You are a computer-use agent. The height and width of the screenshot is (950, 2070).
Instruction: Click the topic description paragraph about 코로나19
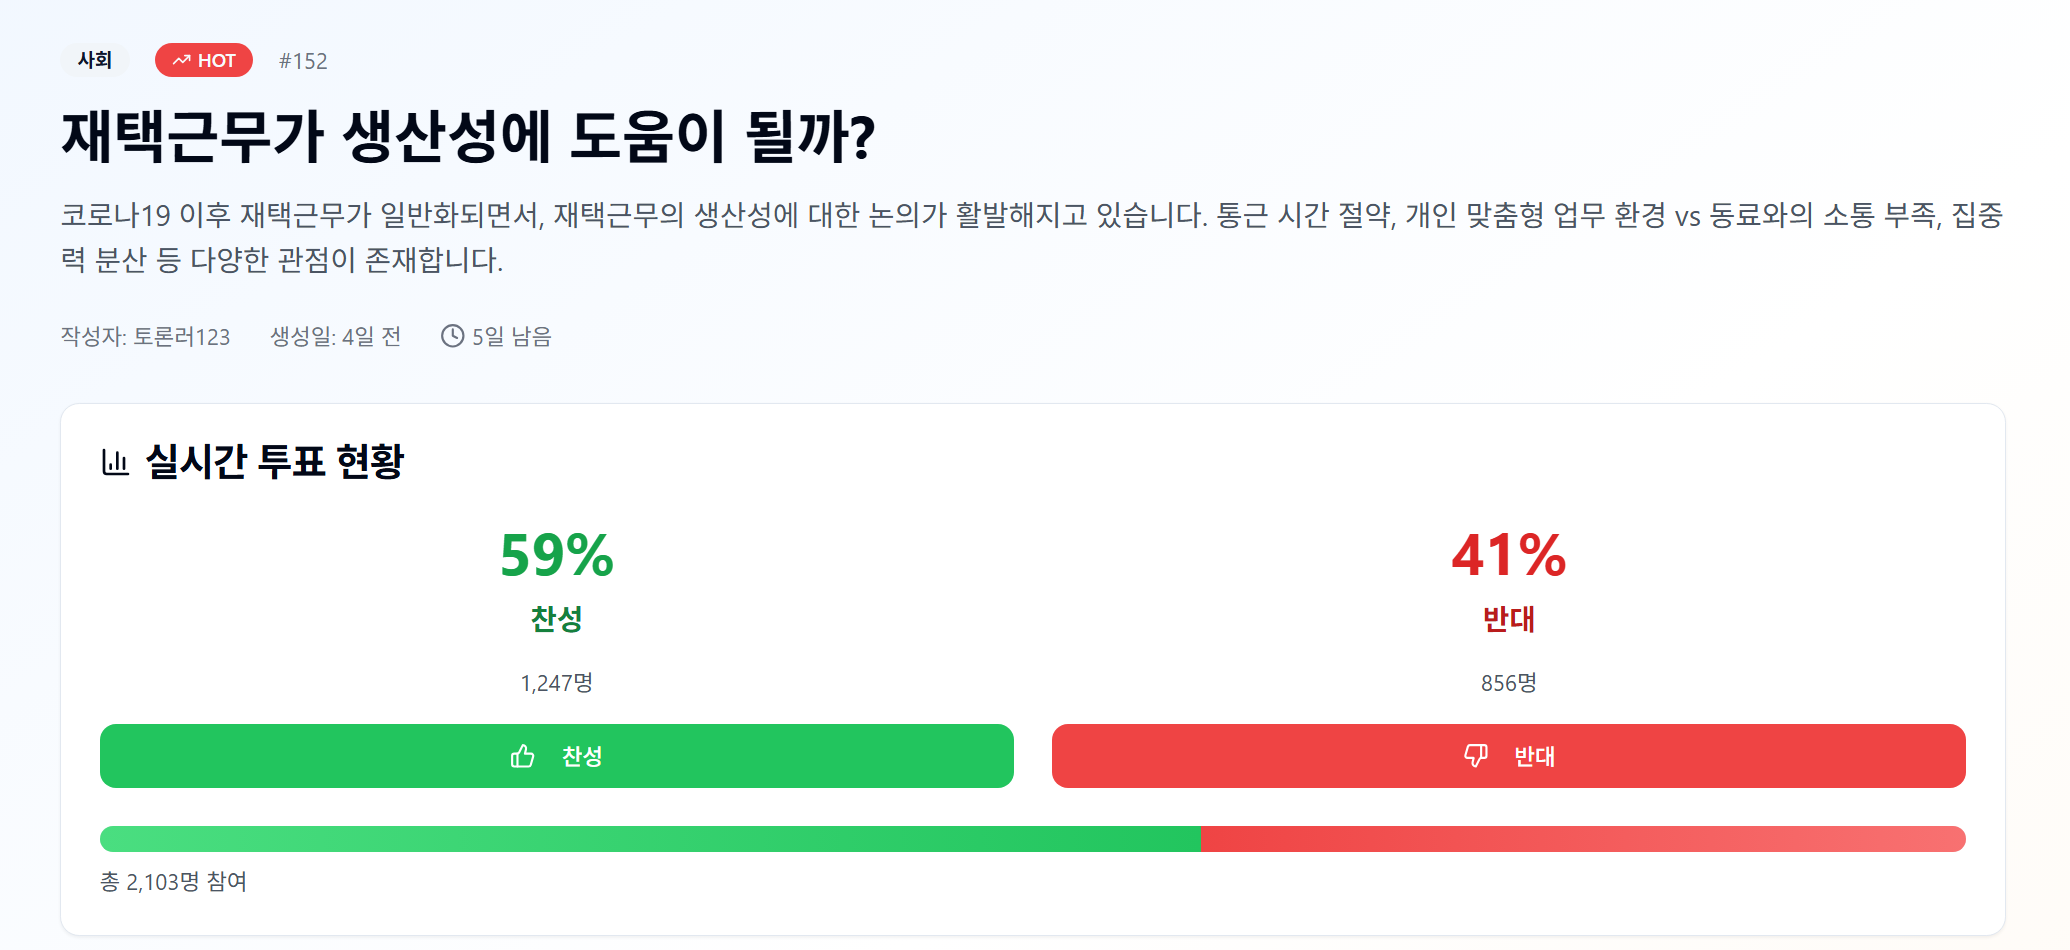coord(1030,237)
